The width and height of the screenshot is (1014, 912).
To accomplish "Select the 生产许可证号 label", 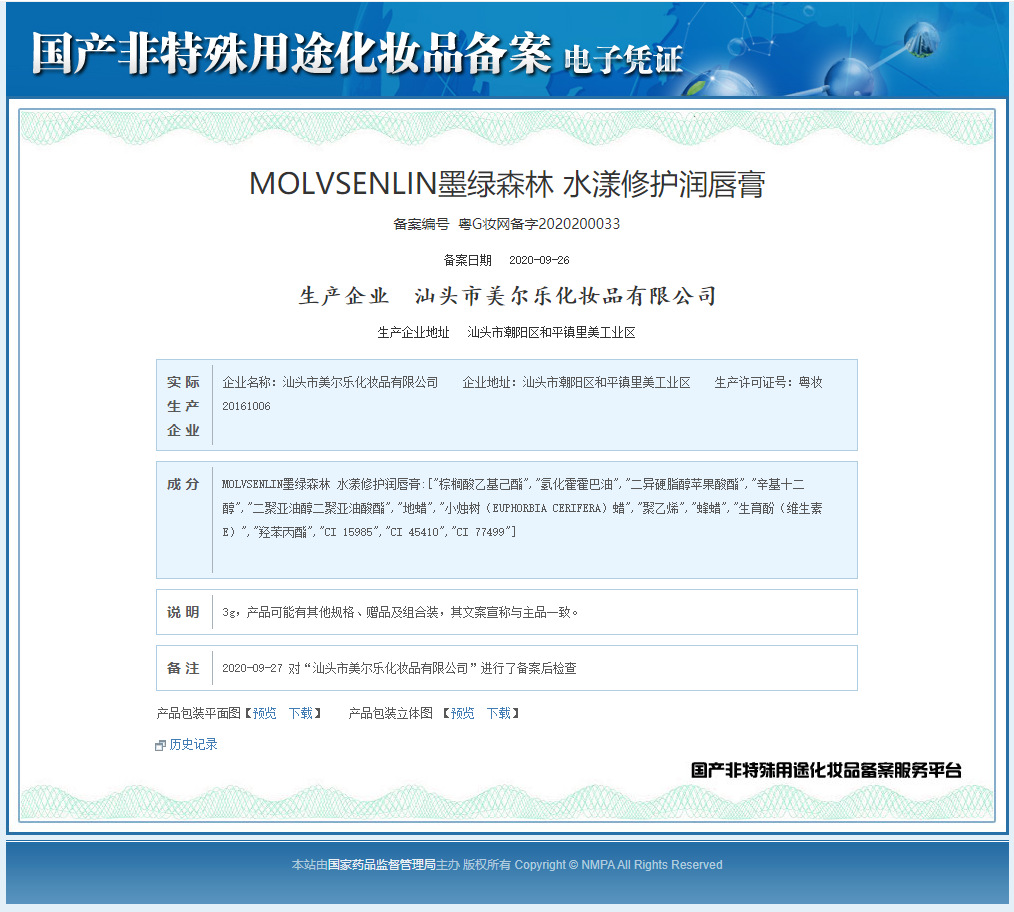I will (753, 382).
